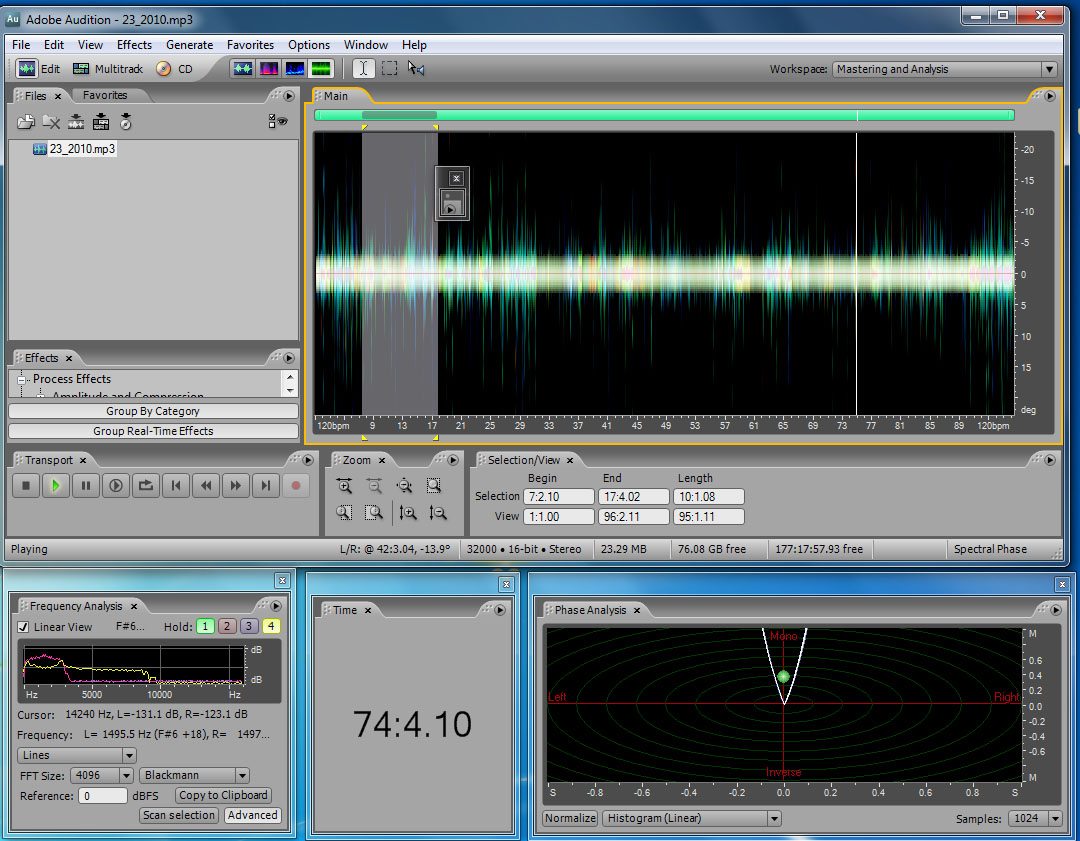
Task: Open the FFT Size dropdown
Action: [126, 776]
